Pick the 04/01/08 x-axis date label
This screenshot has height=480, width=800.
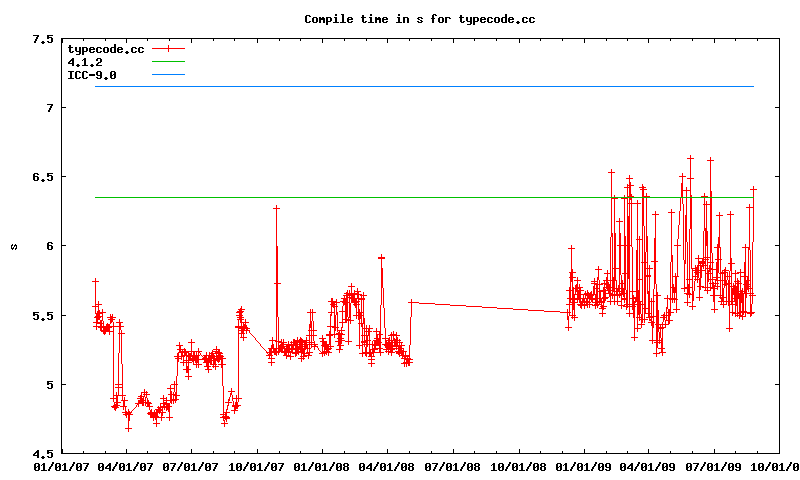388,466
